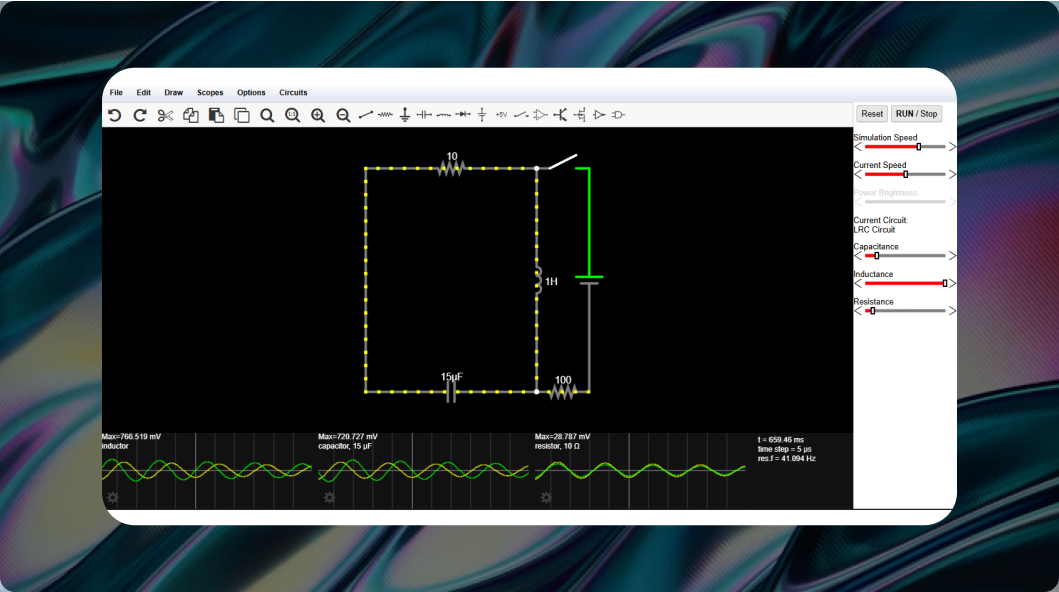Select the DC voltage source tool

482,115
